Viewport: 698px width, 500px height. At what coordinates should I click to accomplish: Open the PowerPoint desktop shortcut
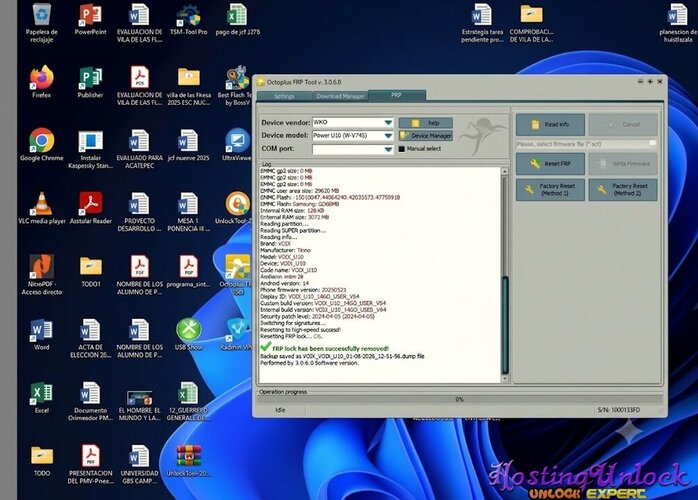click(x=90, y=19)
